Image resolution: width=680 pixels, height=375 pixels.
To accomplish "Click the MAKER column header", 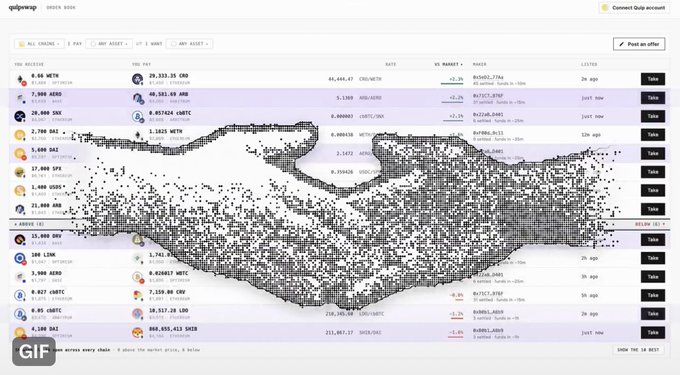I will pyautogui.click(x=479, y=64).
